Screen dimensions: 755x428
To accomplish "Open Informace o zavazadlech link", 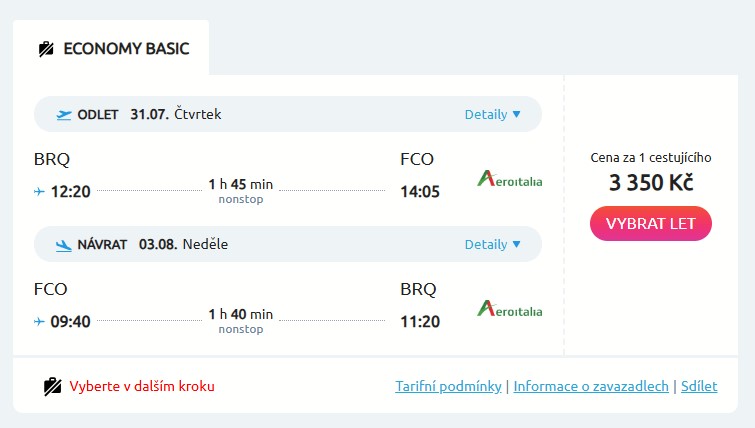I will pos(591,386).
